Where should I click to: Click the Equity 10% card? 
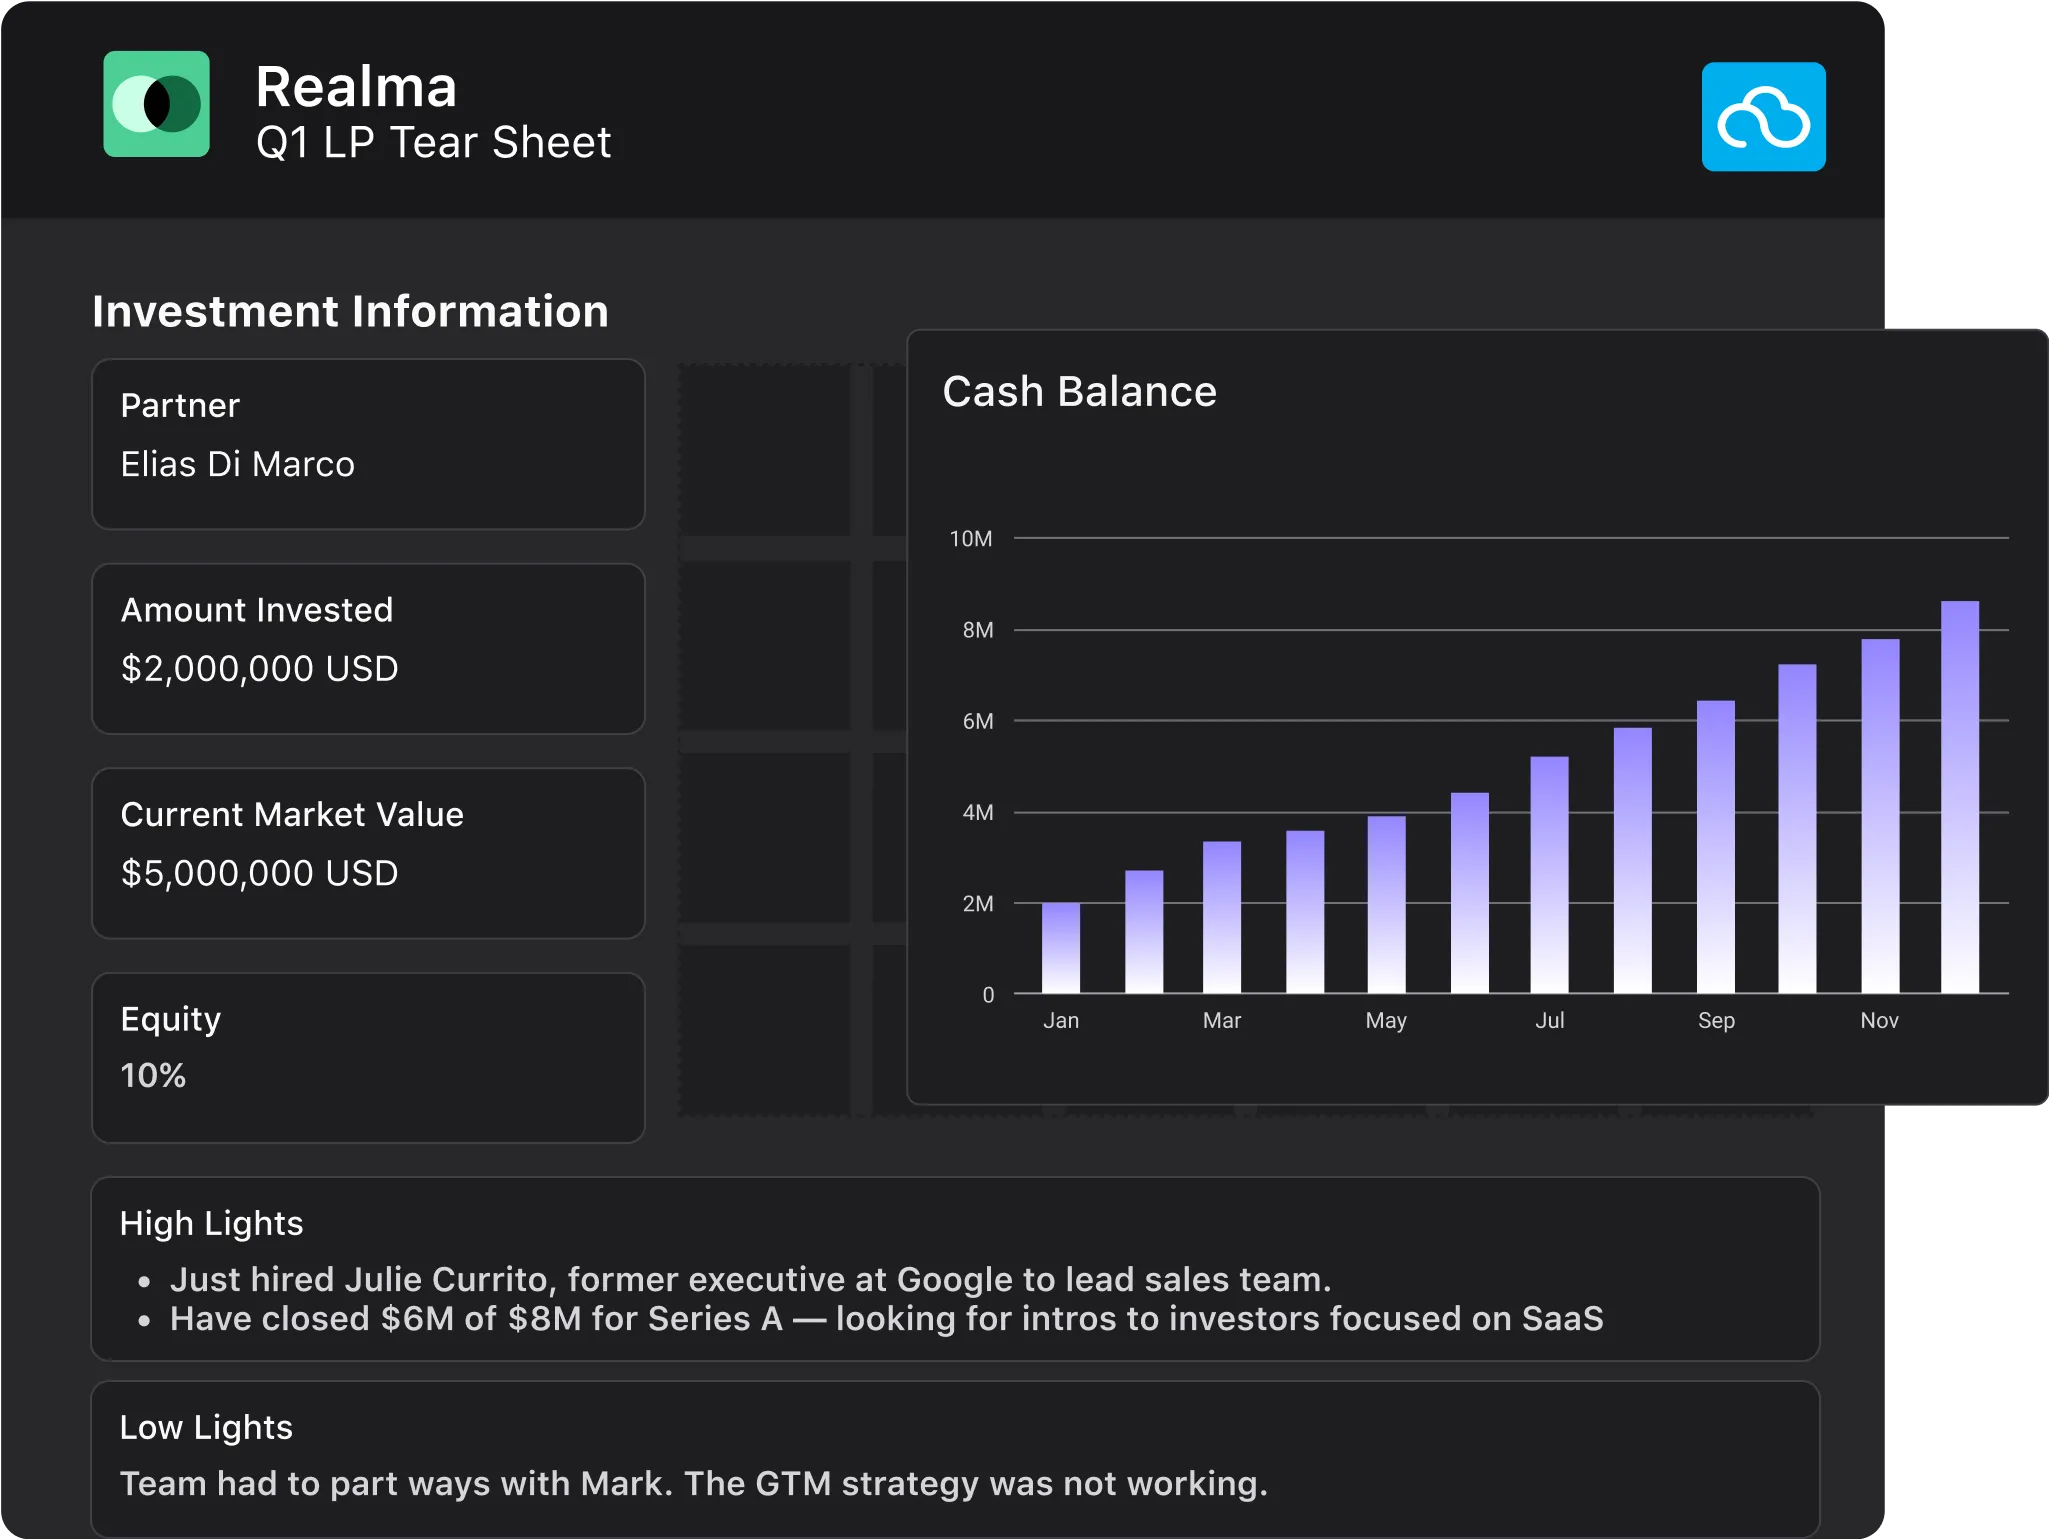point(368,1057)
